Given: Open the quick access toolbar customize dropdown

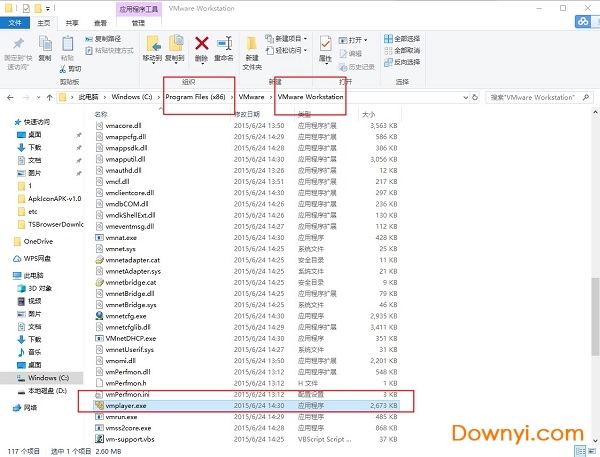Looking at the screenshot, I should pyautogui.click(x=48, y=8).
